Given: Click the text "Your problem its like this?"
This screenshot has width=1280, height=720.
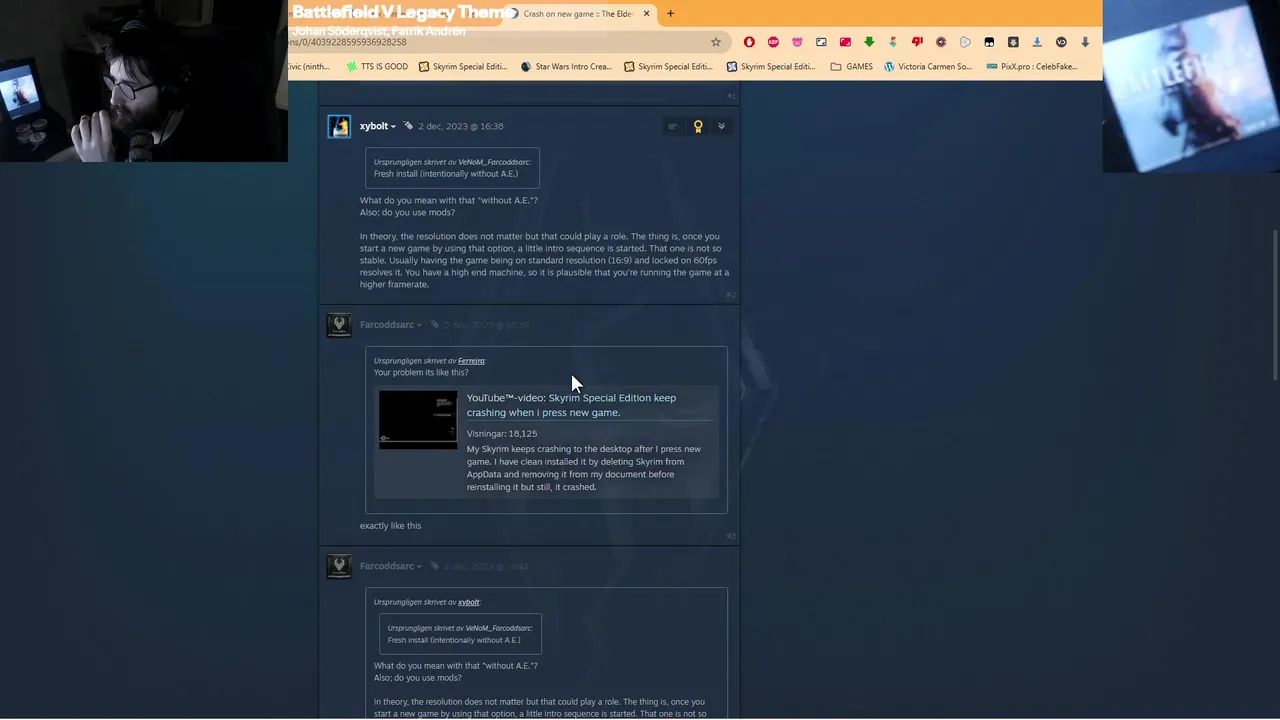Looking at the screenshot, I should point(421,373).
